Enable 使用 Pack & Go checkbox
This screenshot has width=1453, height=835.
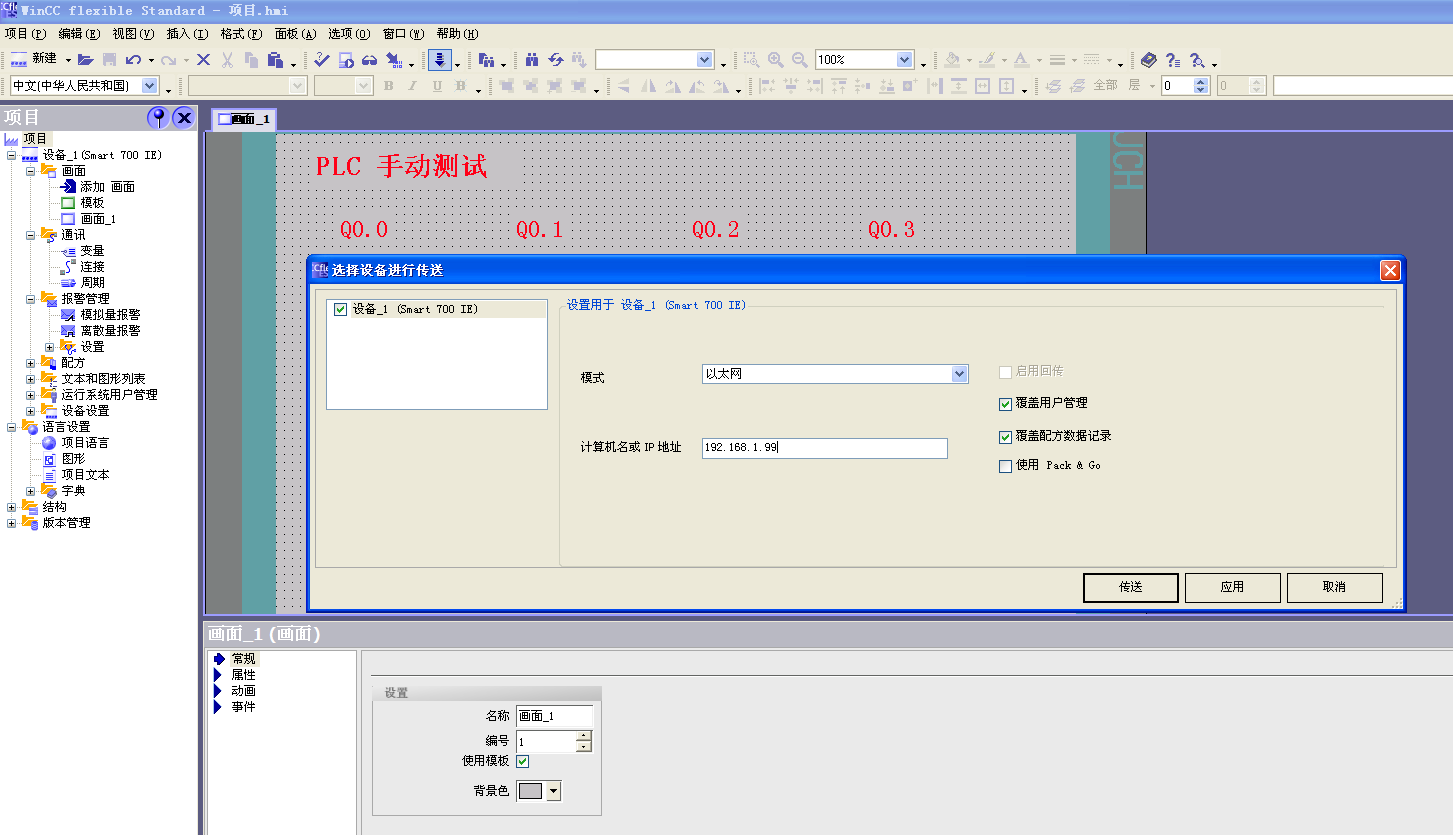pos(1006,466)
